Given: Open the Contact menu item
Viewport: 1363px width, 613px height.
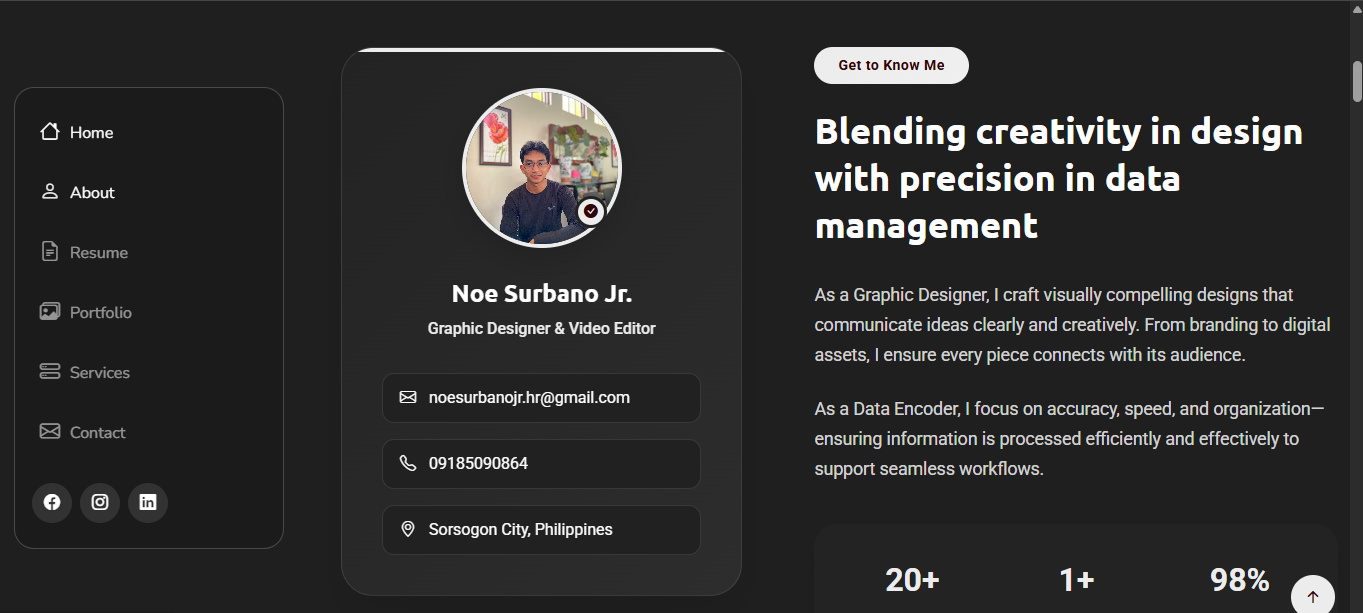Looking at the screenshot, I should [x=97, y=433].
